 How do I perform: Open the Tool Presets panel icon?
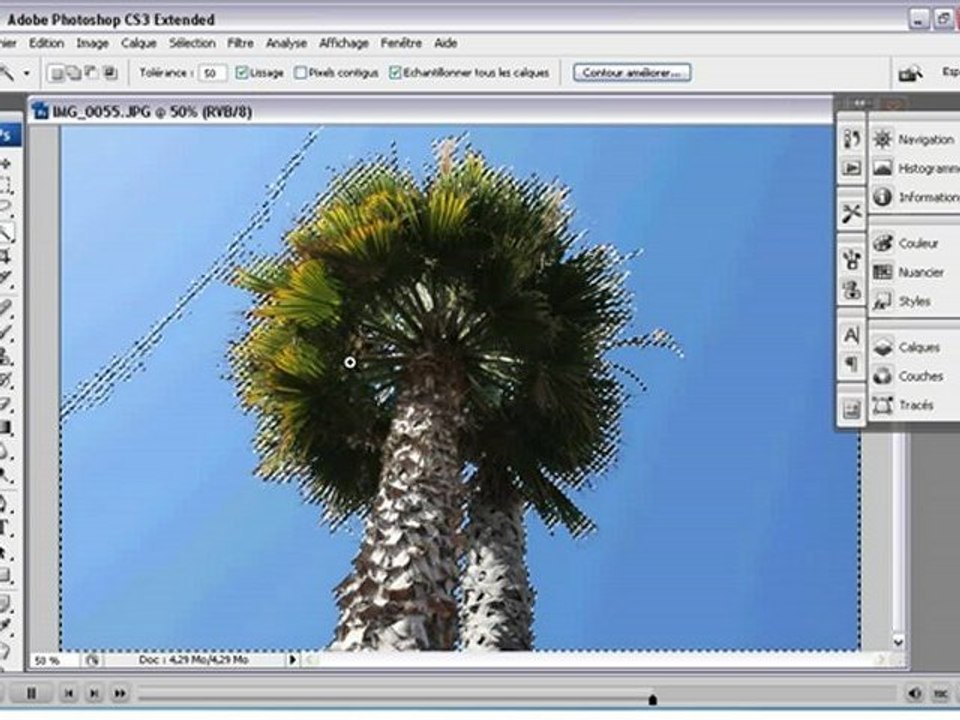point(852,214)
